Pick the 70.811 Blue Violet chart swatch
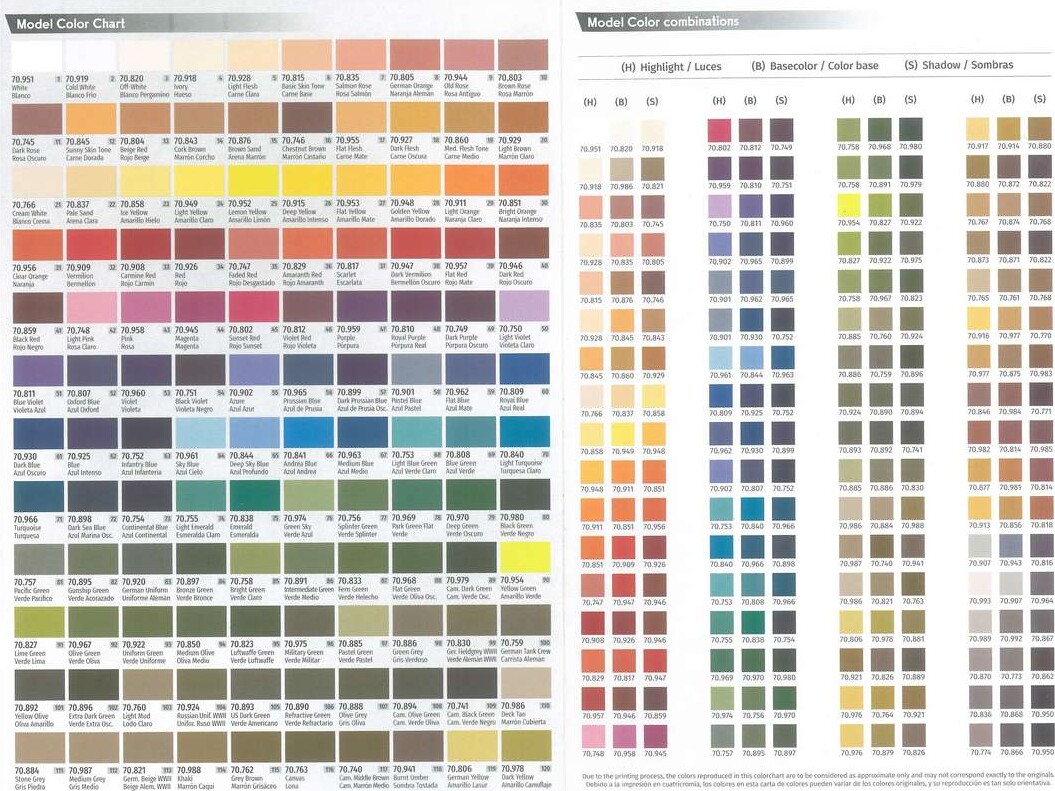Screen dimensions: 1055x791 [38, 371]
